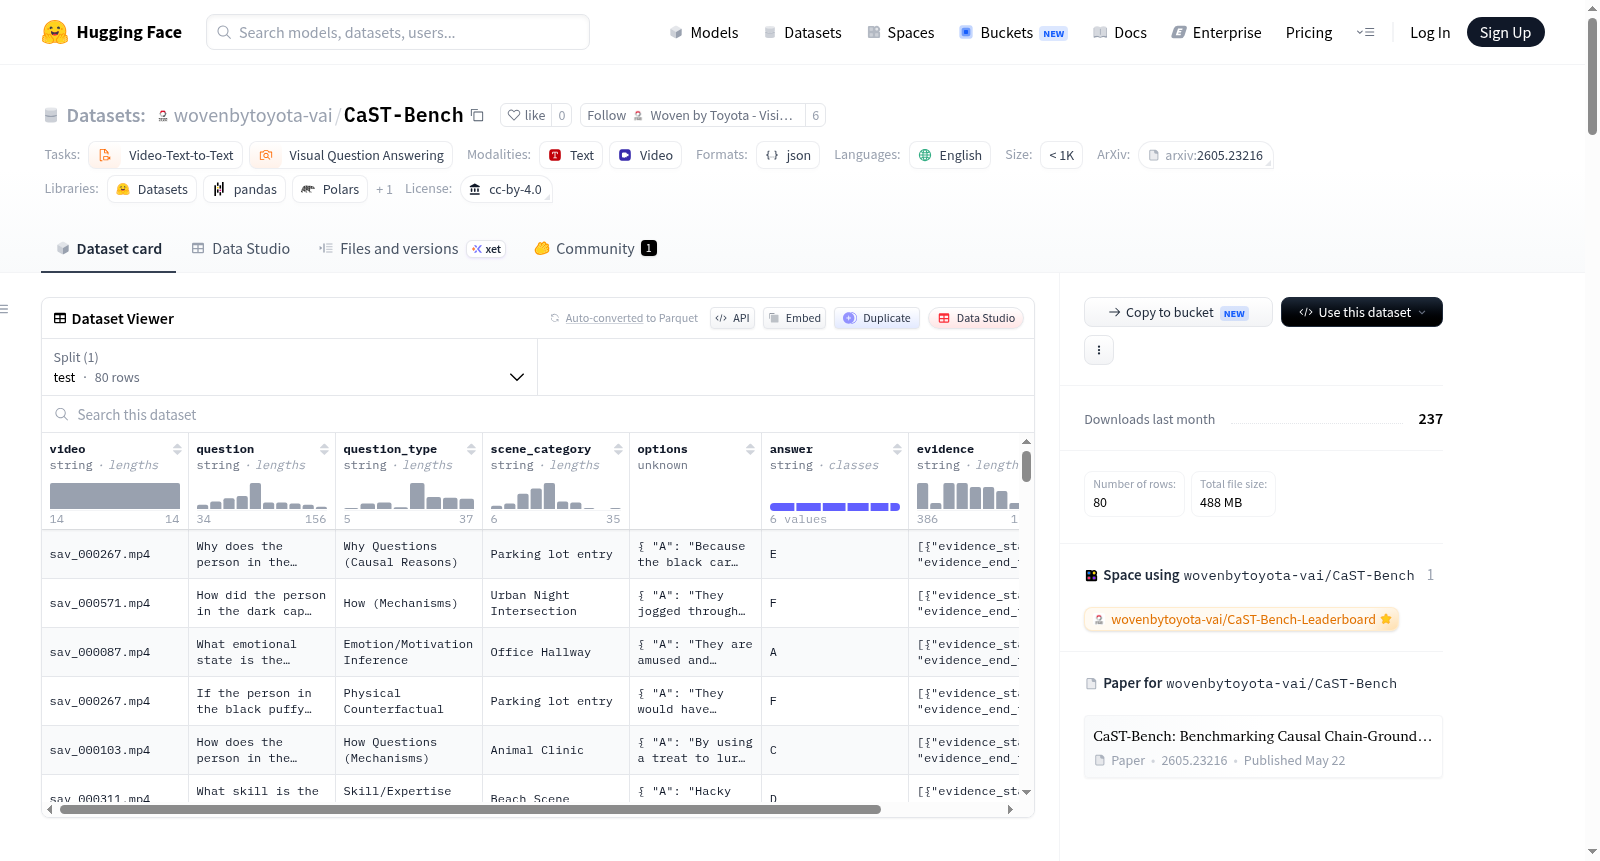Click the Log In link
Viewport: 1600px width, 861px height.
pos(1430,33)
